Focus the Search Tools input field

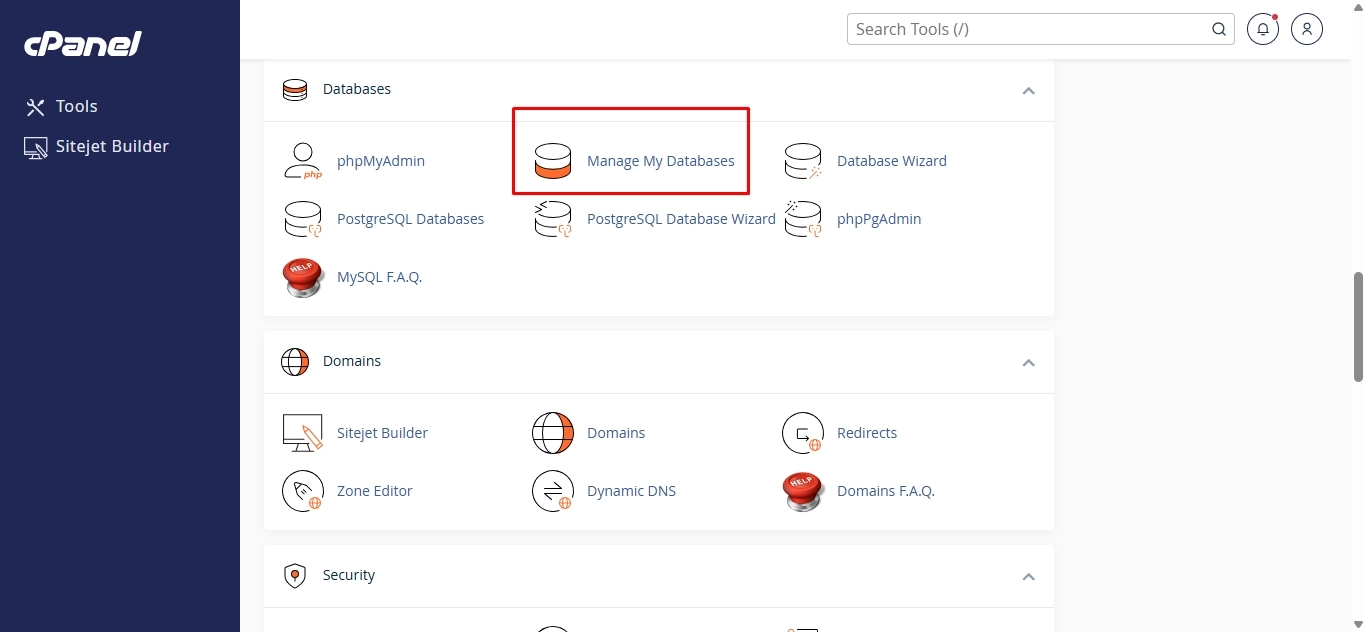click(1041, 29)
